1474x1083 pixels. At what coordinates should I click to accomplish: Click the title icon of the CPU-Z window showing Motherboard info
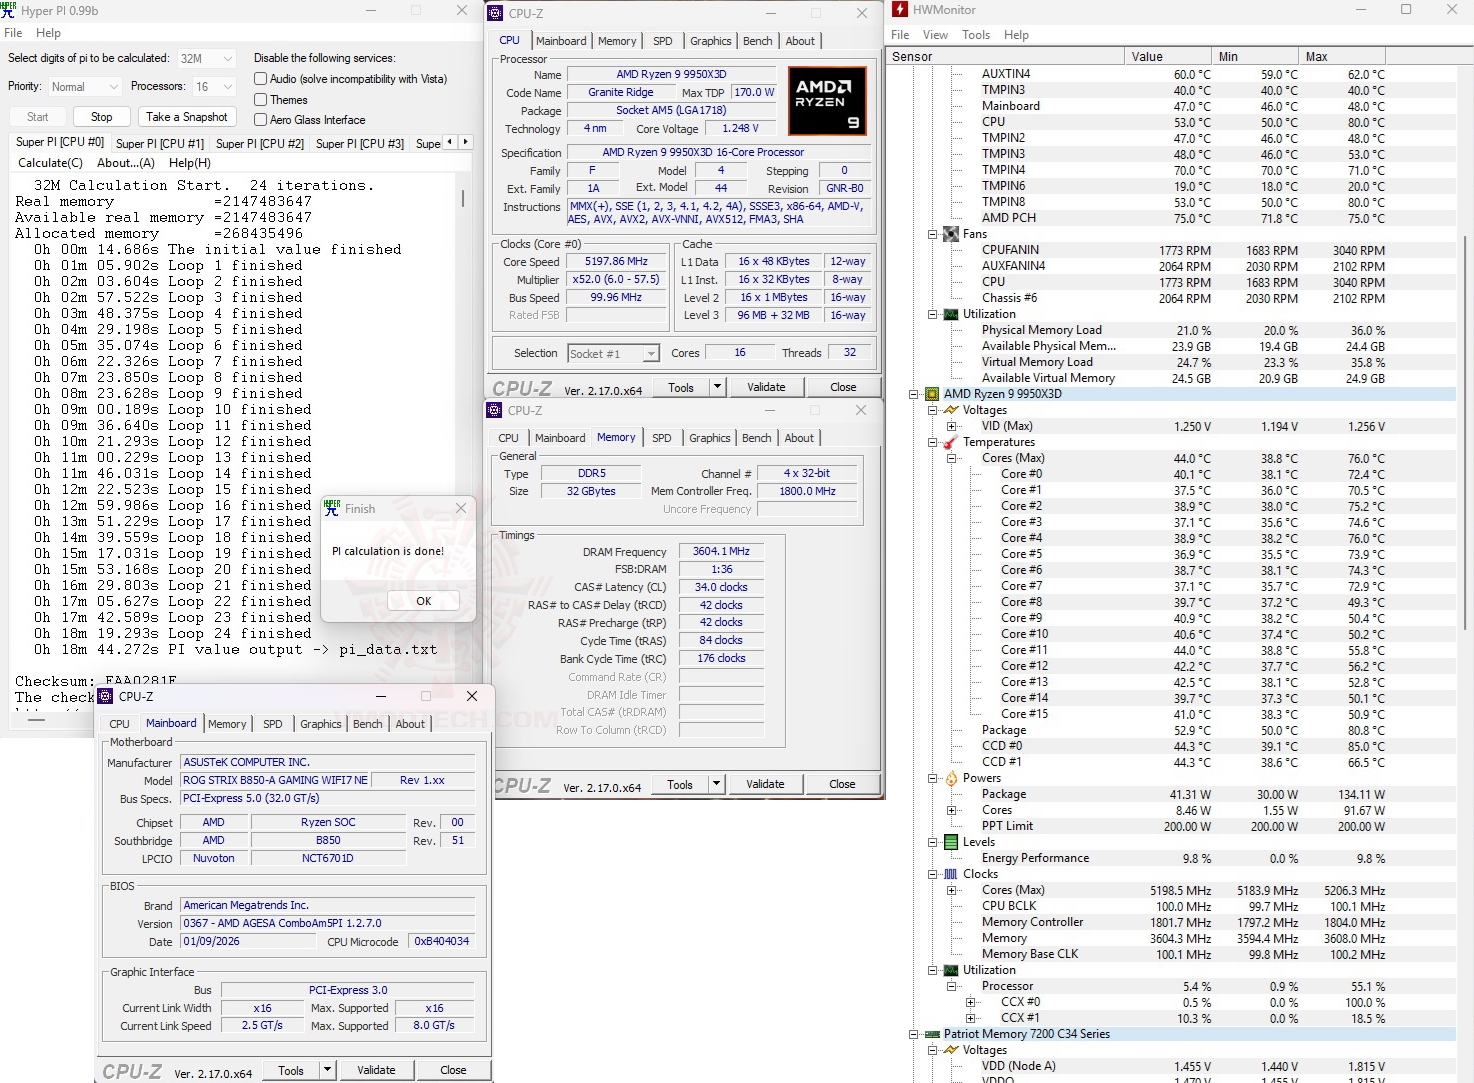click(x=105, y=696)
